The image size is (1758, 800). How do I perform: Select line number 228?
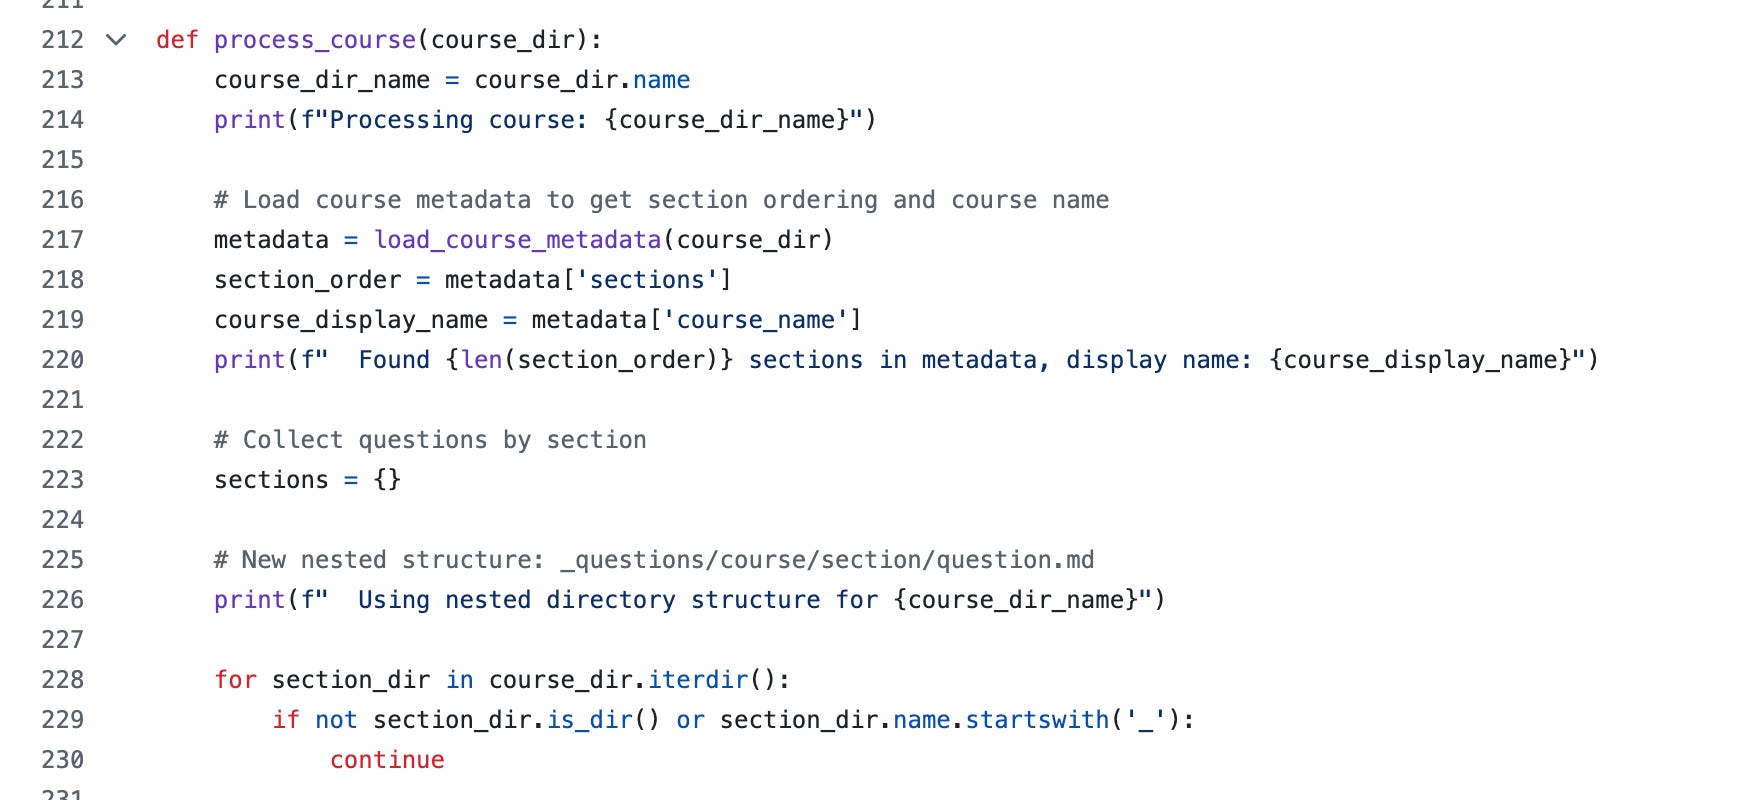coord(63,680)
